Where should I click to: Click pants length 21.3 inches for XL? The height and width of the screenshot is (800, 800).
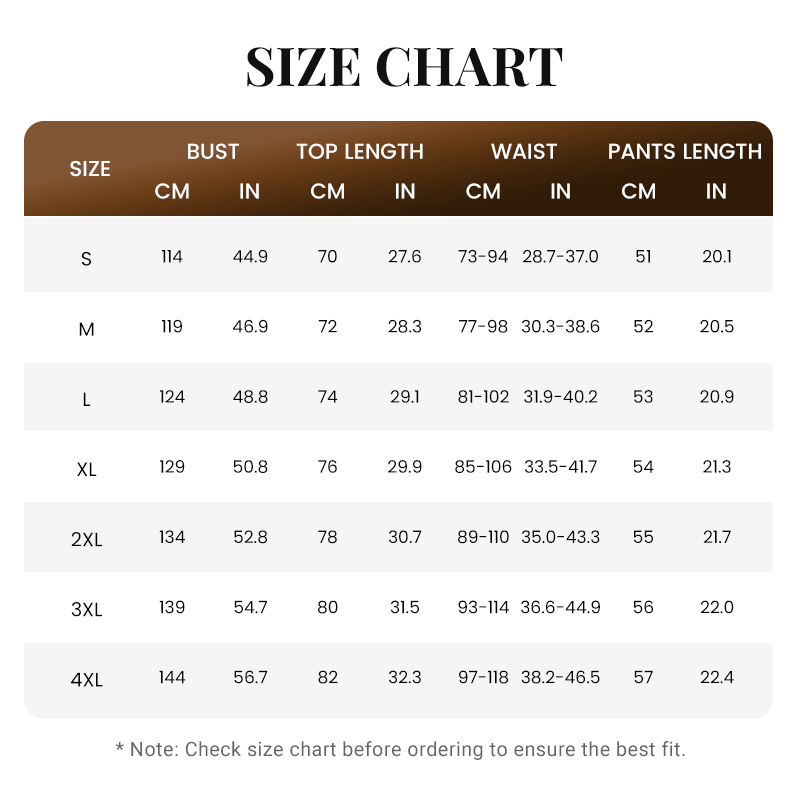click(716, 466)
